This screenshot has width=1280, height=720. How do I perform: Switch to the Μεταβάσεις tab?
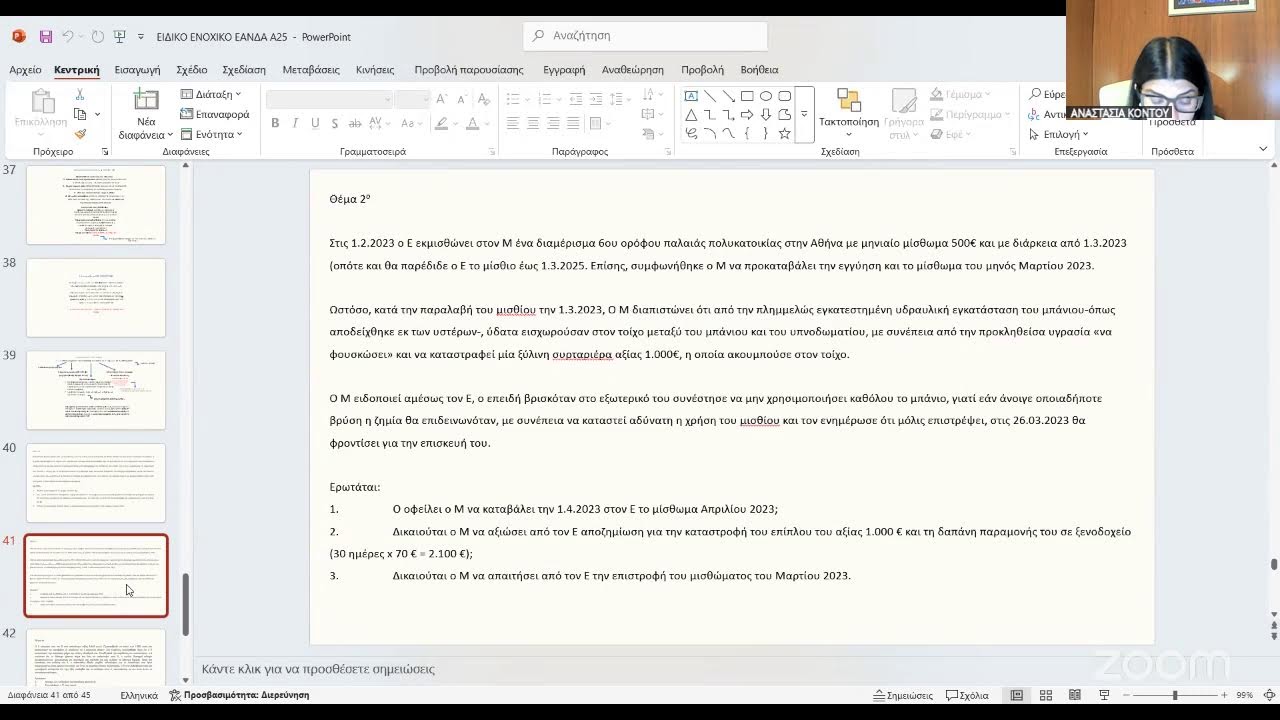tap(311, 70)
